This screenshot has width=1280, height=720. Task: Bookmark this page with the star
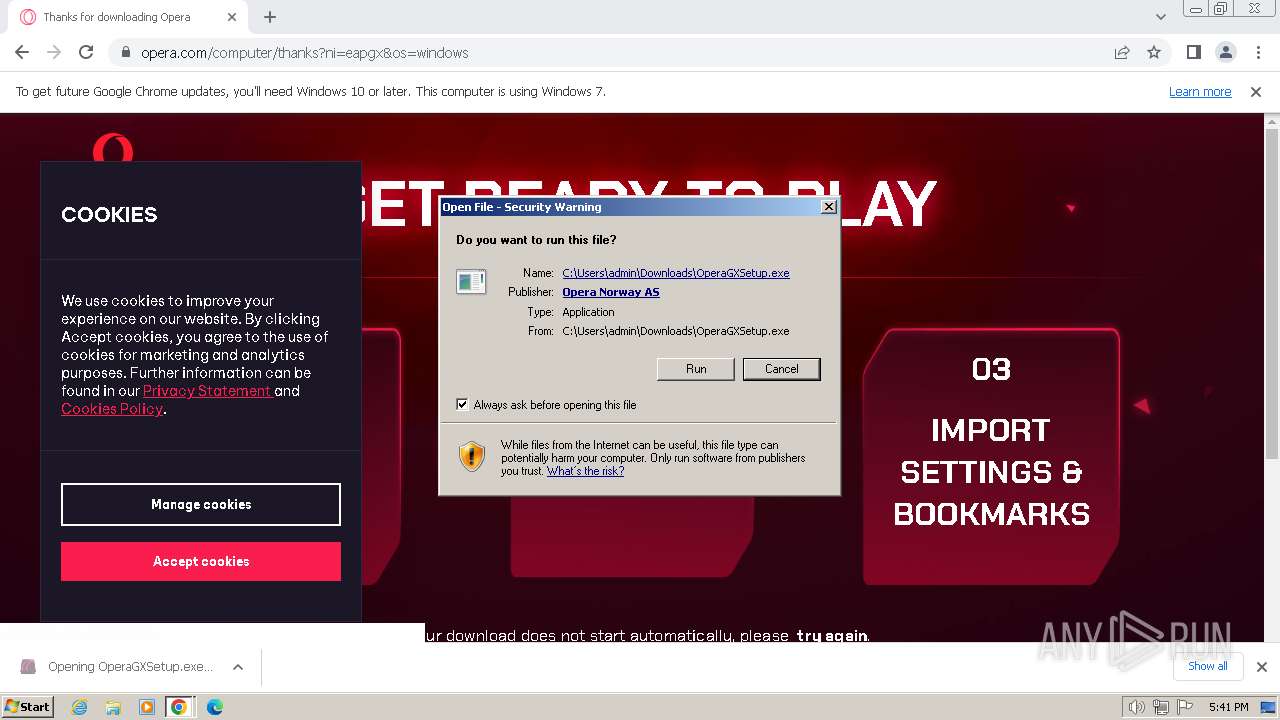[1154, 52]
